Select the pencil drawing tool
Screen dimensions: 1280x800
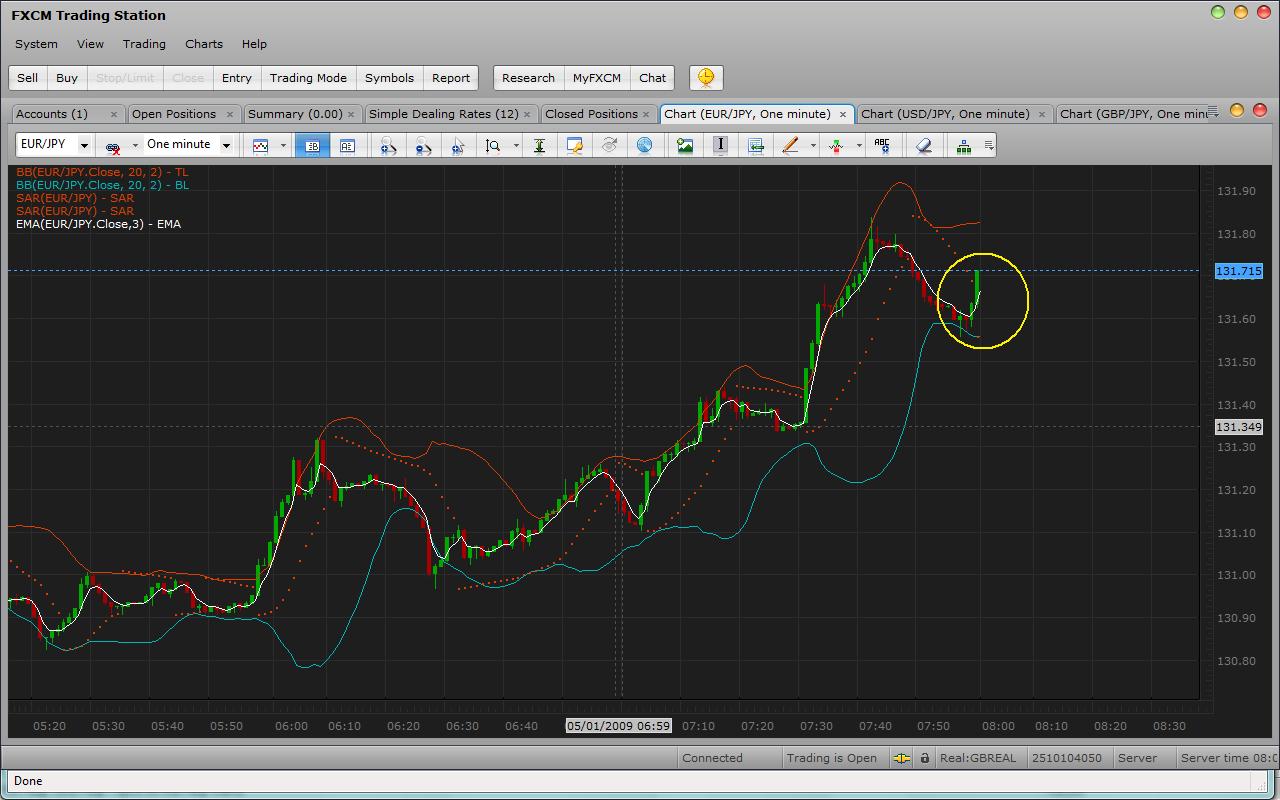coord(790,145)
